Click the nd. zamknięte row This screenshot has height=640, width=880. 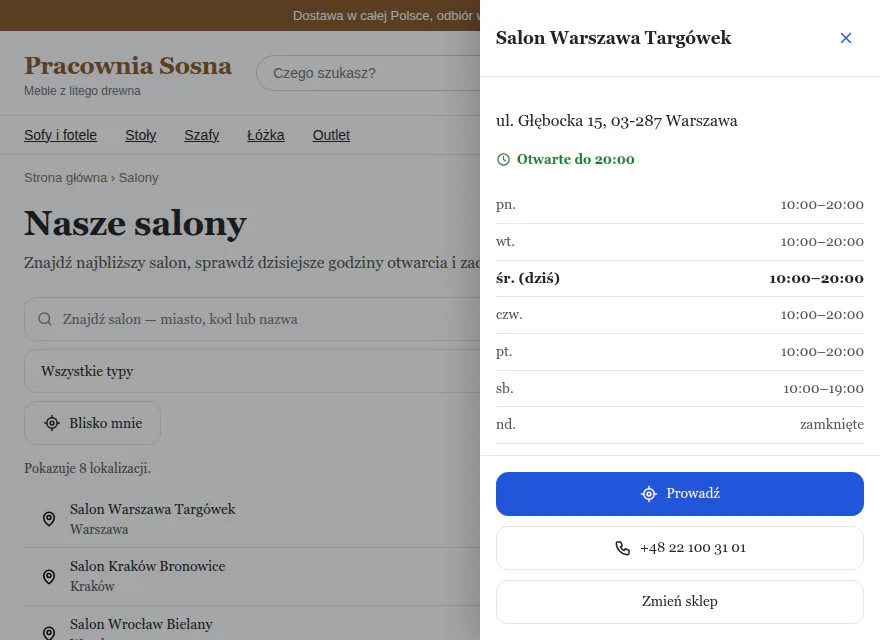pyautogui.click(x=680, y=425)
